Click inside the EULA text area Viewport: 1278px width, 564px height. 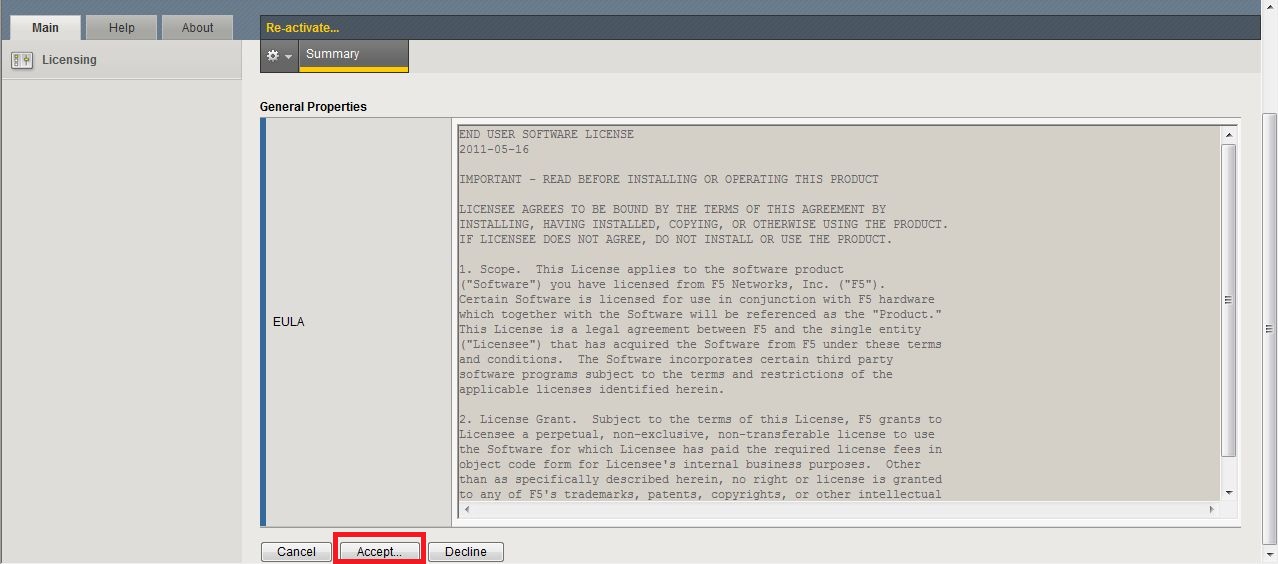tap(838, 314)
